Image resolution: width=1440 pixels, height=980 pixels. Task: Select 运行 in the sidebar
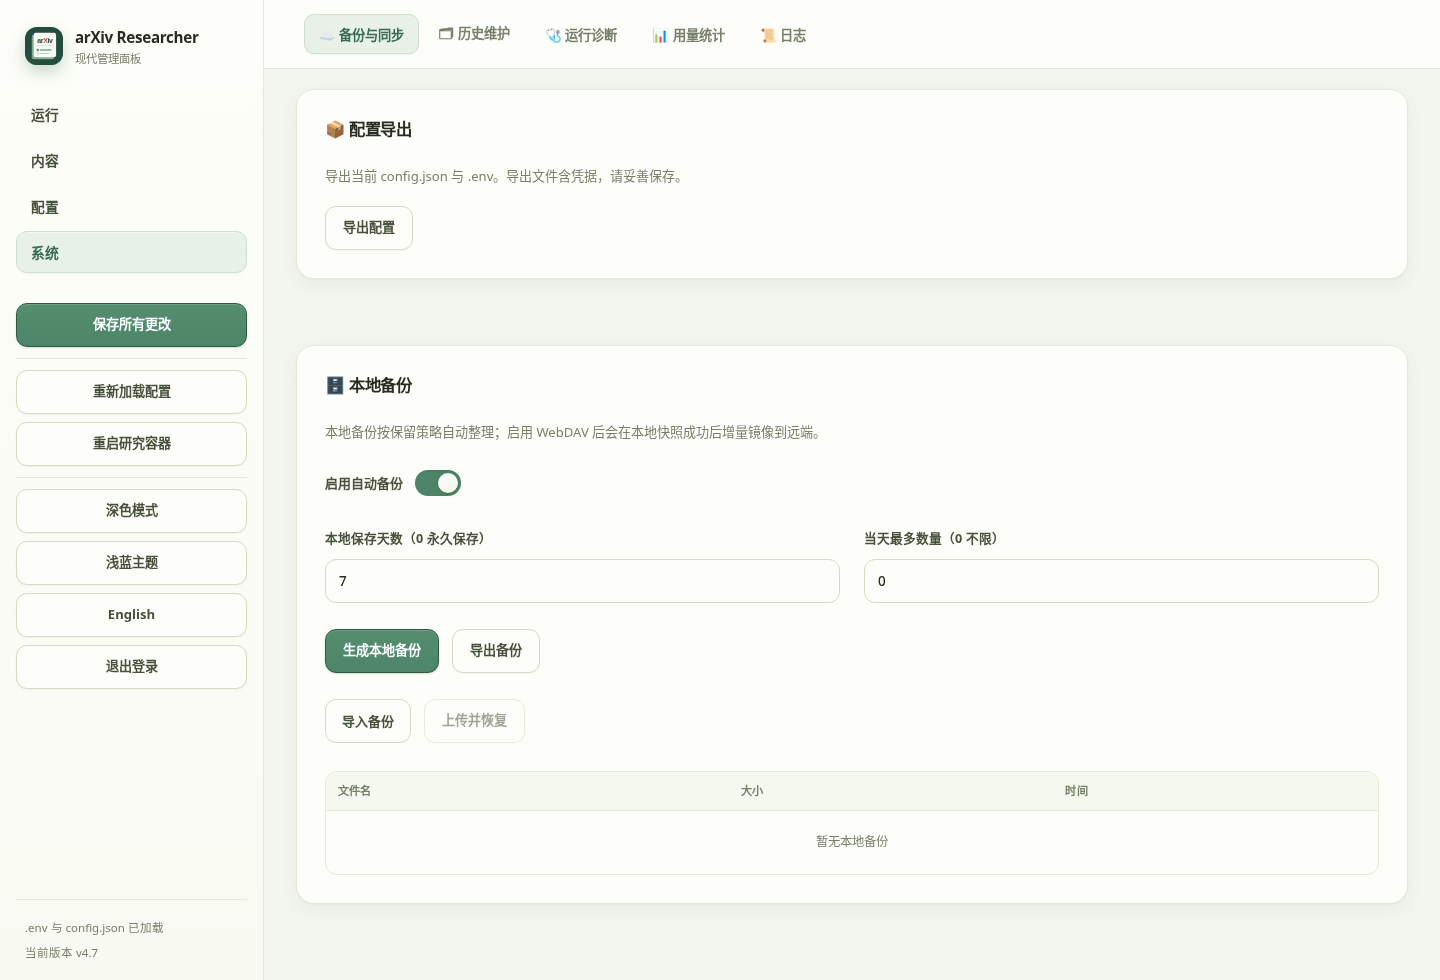131,115
